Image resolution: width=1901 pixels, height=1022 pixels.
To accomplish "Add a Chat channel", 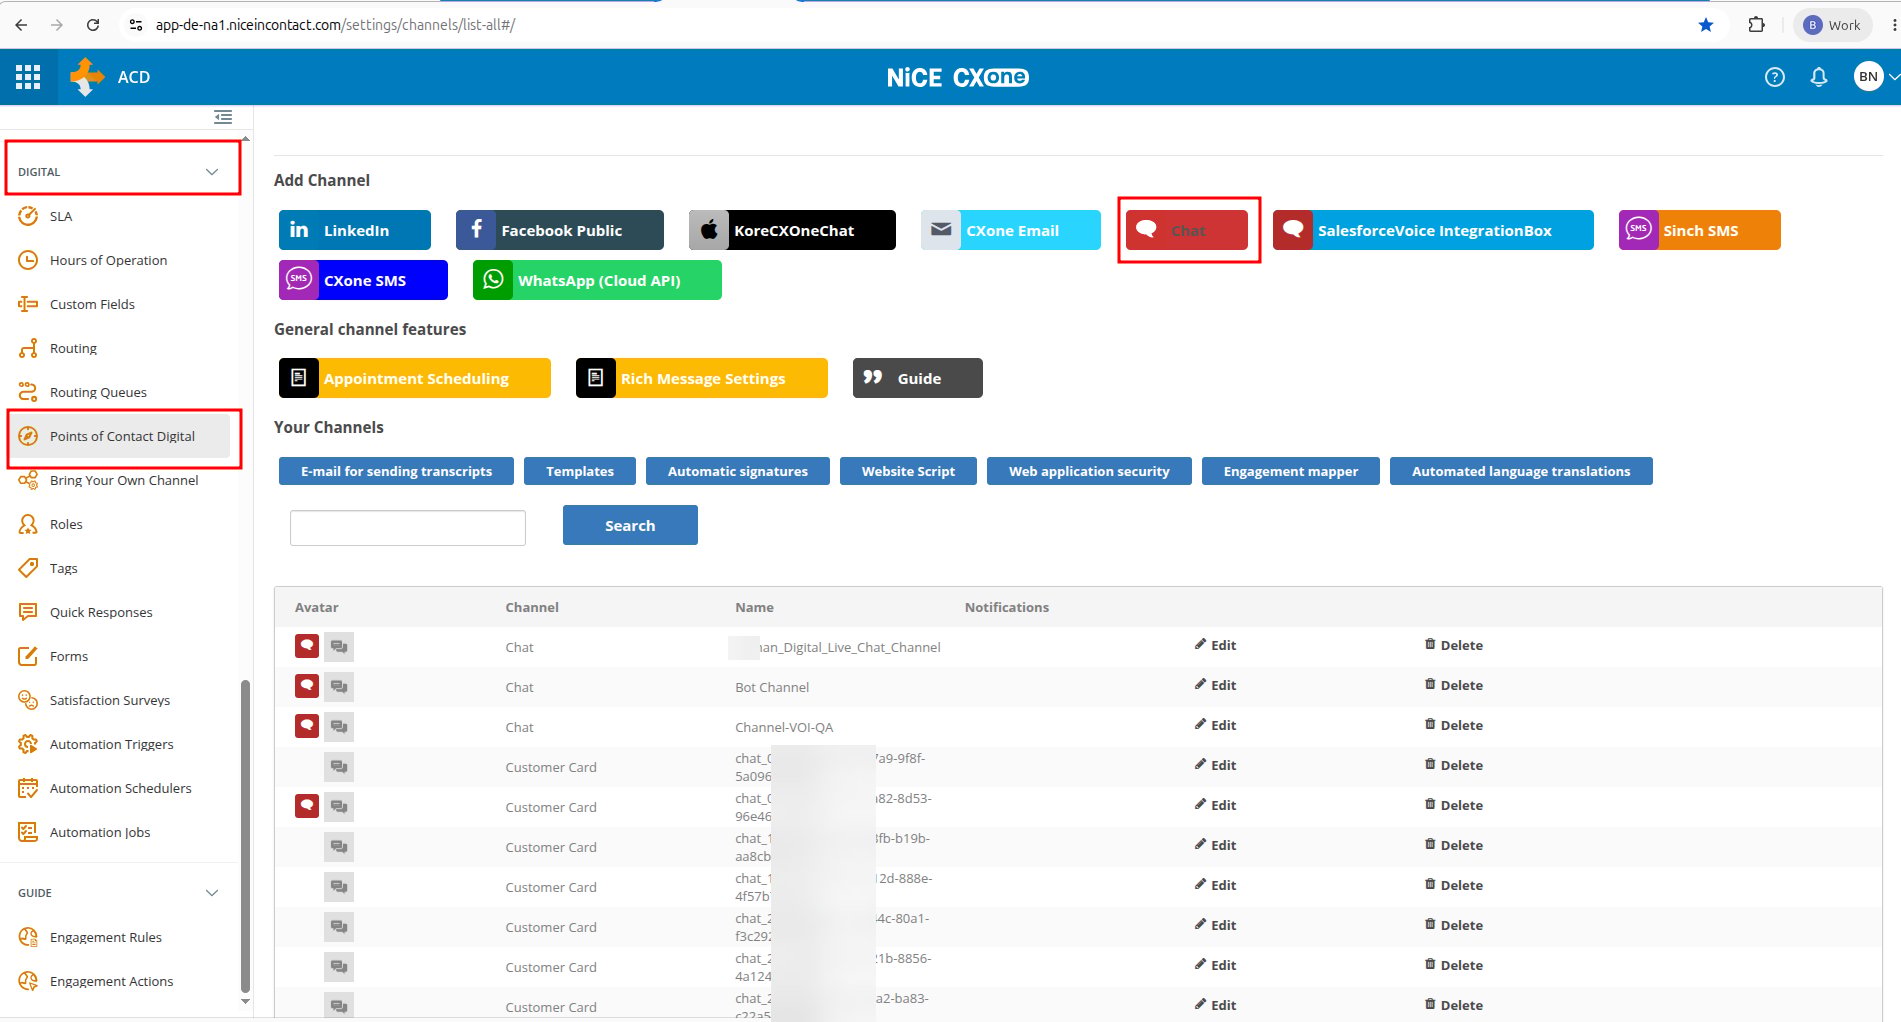I will point(1187,230).
